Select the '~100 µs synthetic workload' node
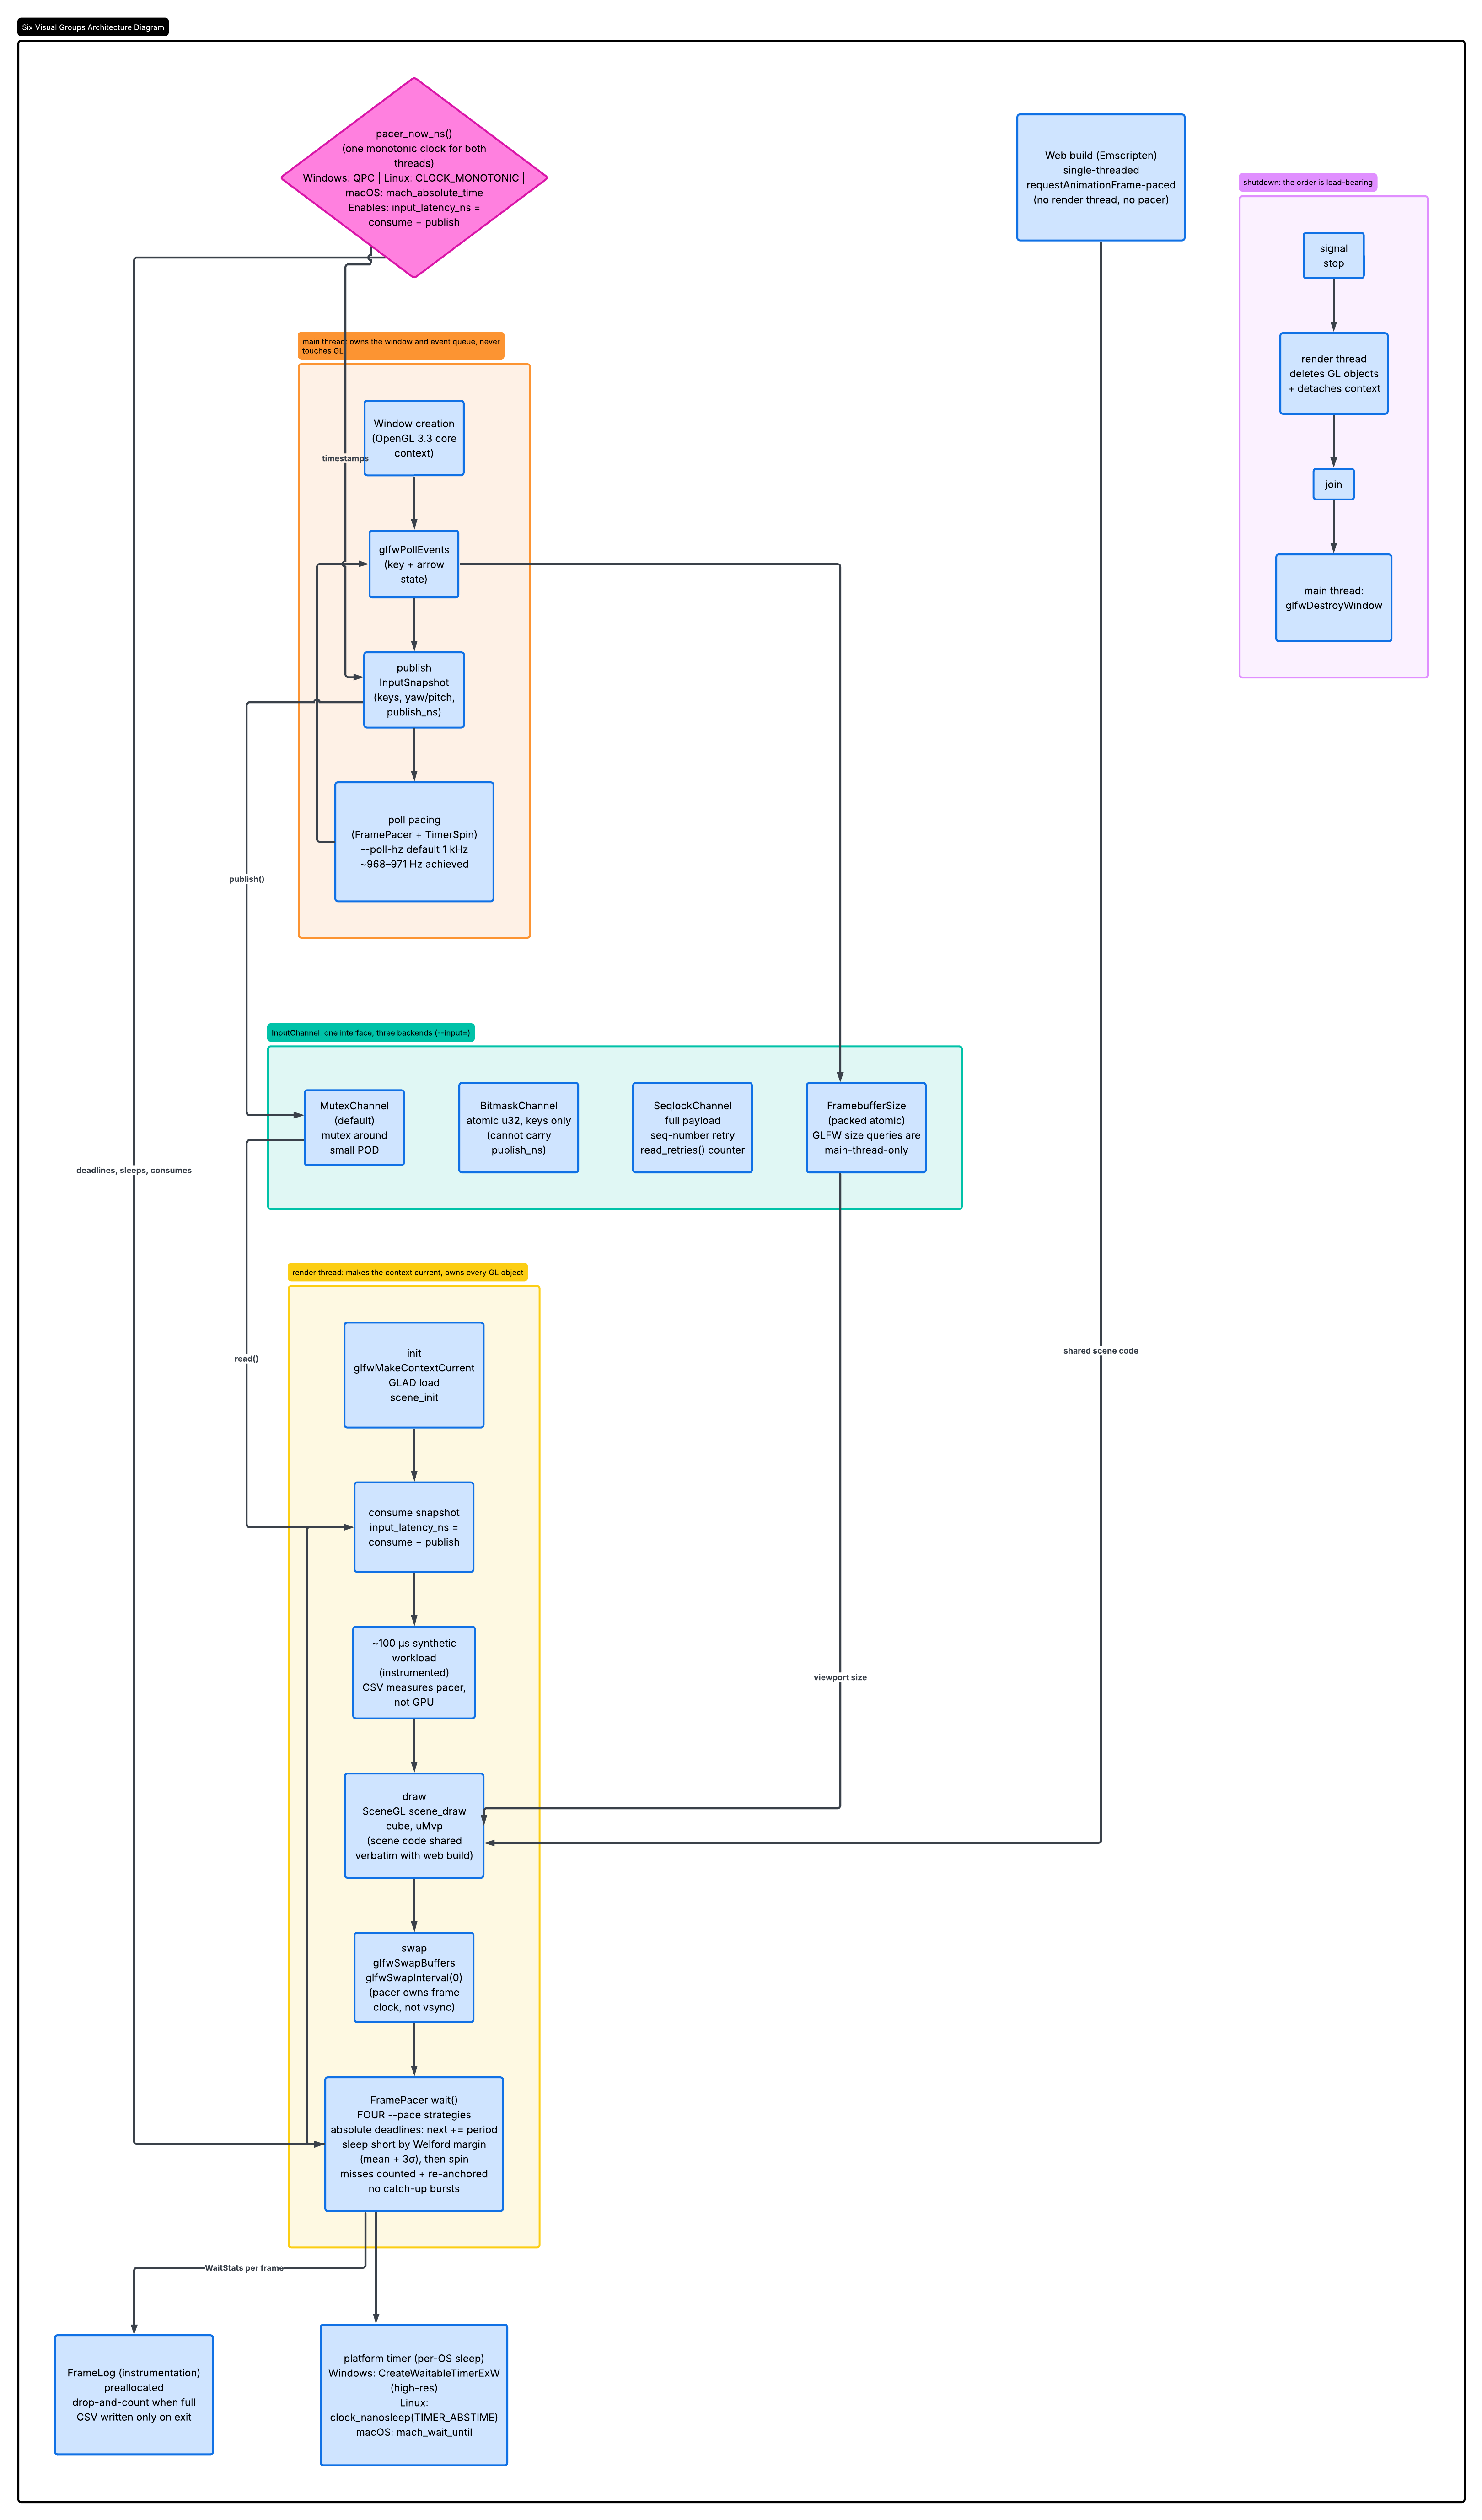The width and height of the screenshot is (1482, 2520). pos(414,1672)
